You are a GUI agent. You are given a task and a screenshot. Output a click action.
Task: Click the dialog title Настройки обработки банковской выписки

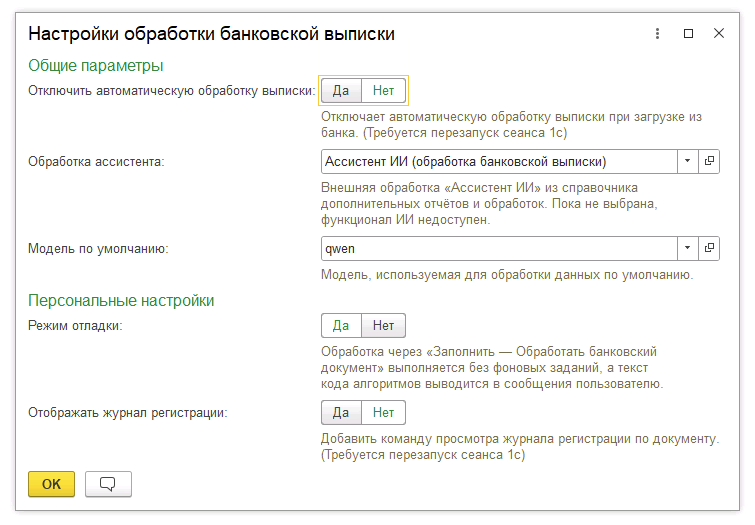pos(211,34)
